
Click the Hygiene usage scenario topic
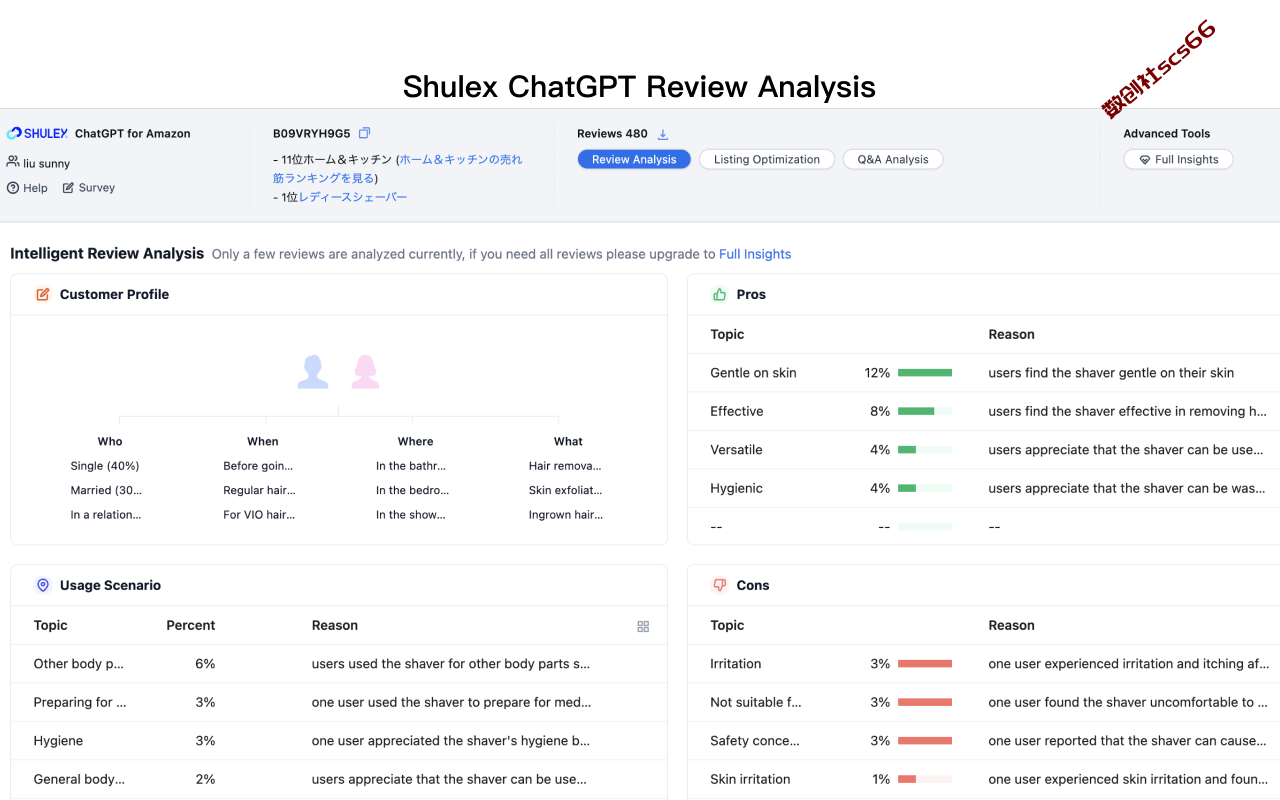tap(58, 741)
